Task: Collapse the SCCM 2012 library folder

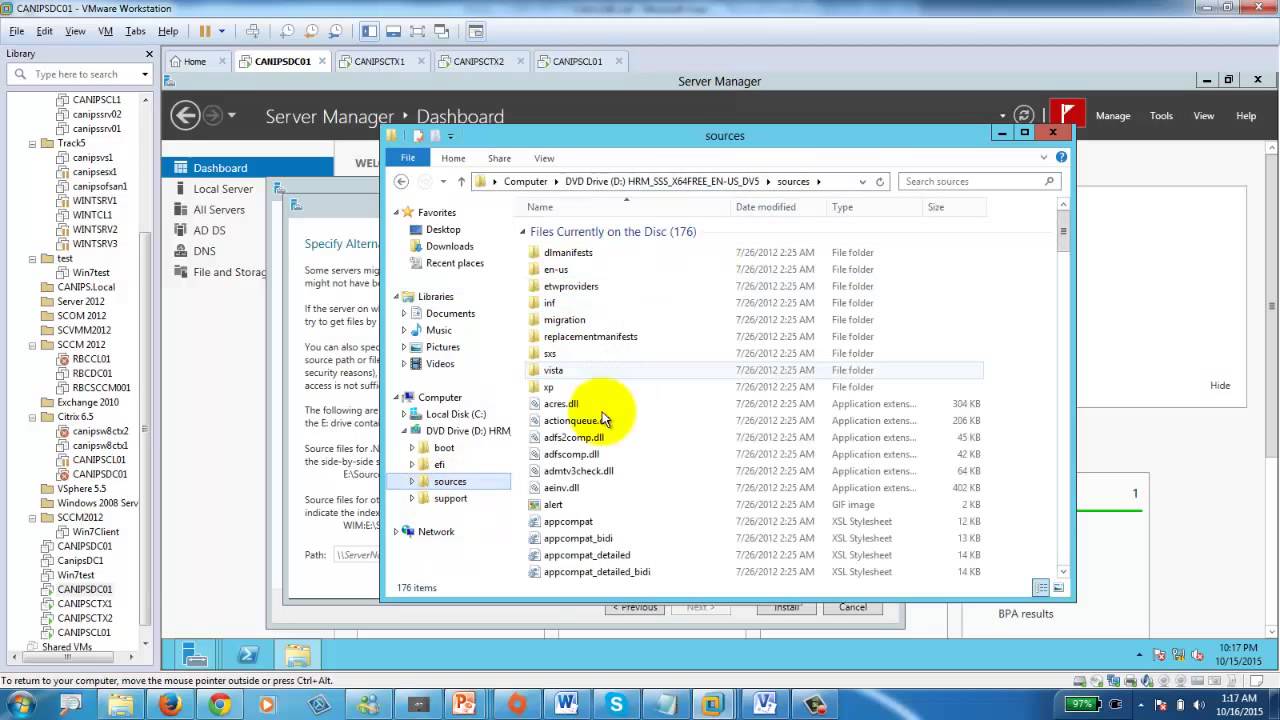Action: [33, 345]
